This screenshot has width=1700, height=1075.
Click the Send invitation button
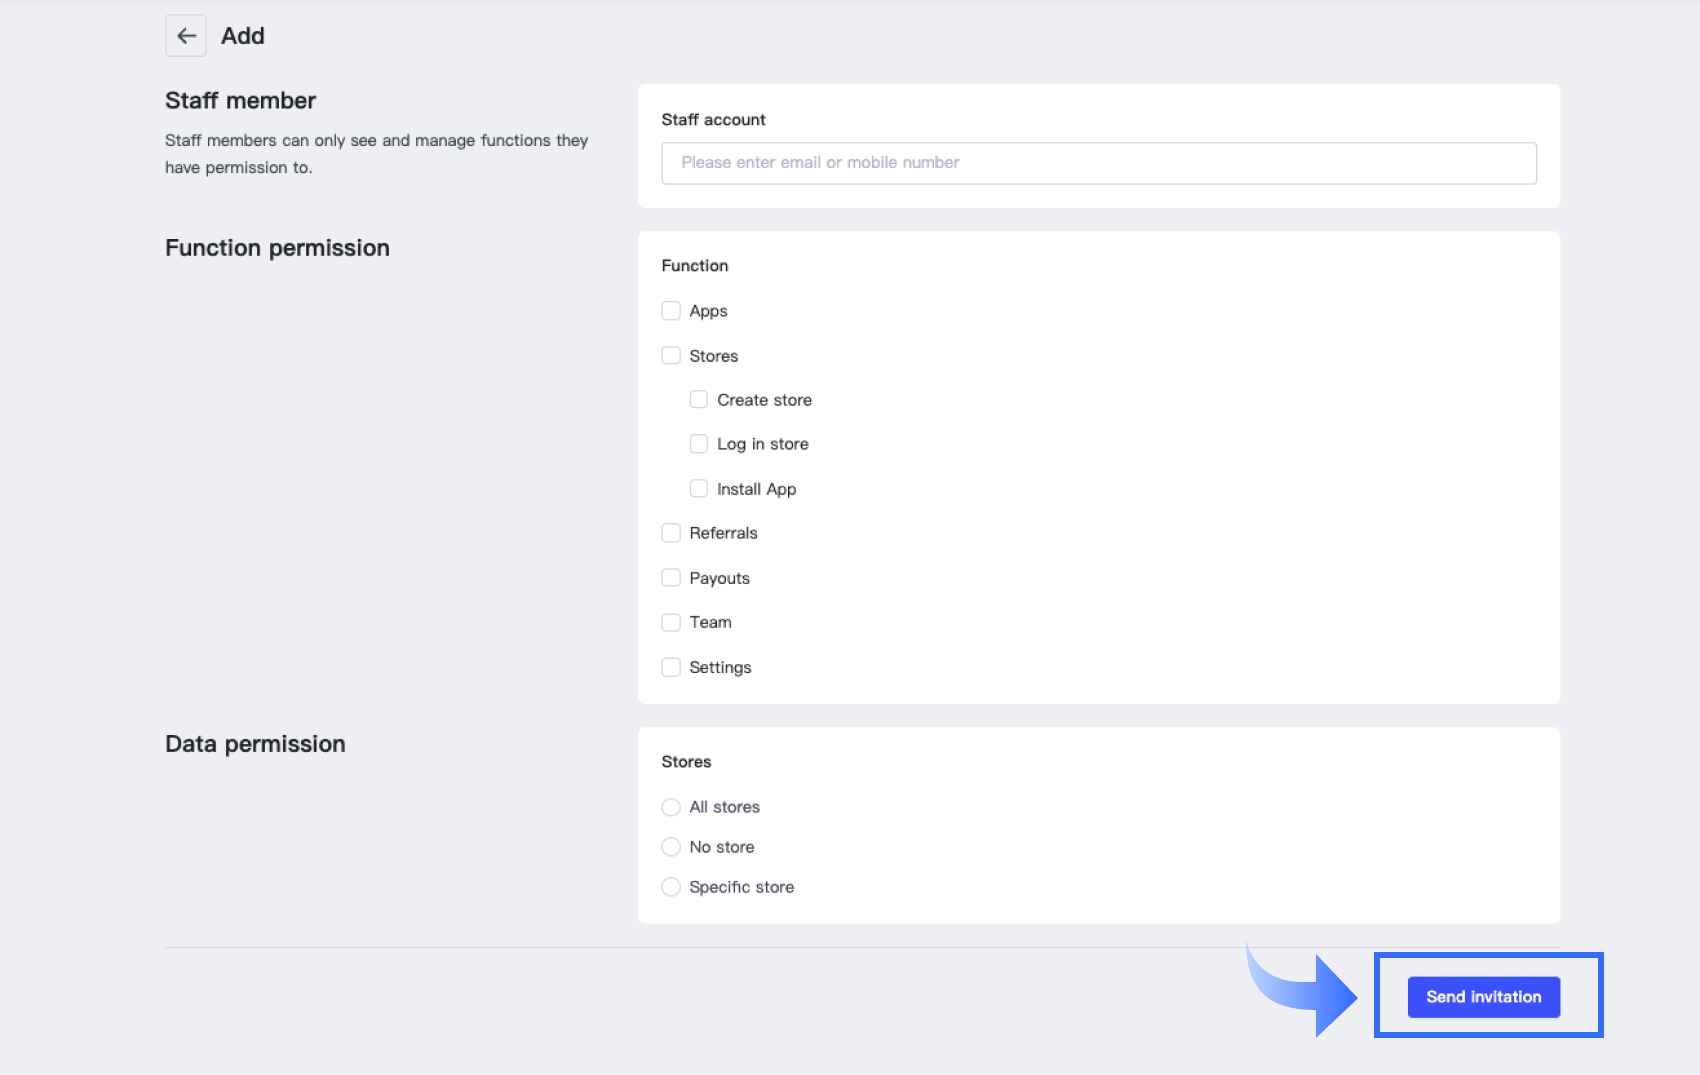point(1483,997)
